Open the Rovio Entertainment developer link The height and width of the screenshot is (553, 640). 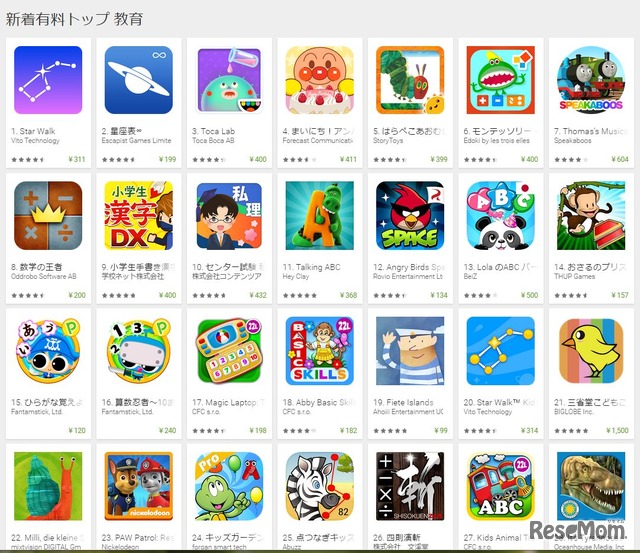coord(408,276)
